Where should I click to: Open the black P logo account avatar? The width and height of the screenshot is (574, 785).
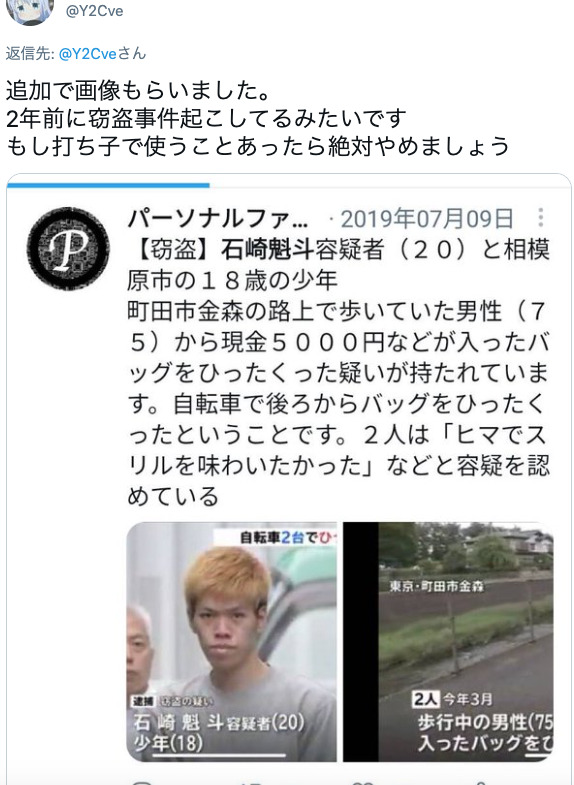pyautogui.click(x=68, y=248)
